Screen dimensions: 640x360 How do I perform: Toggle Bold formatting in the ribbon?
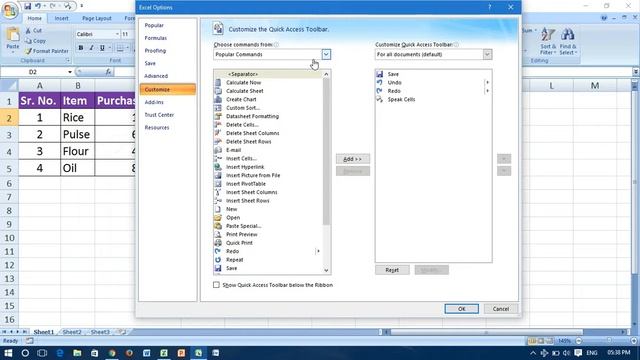pyautogui.click(x=81, y=48)
